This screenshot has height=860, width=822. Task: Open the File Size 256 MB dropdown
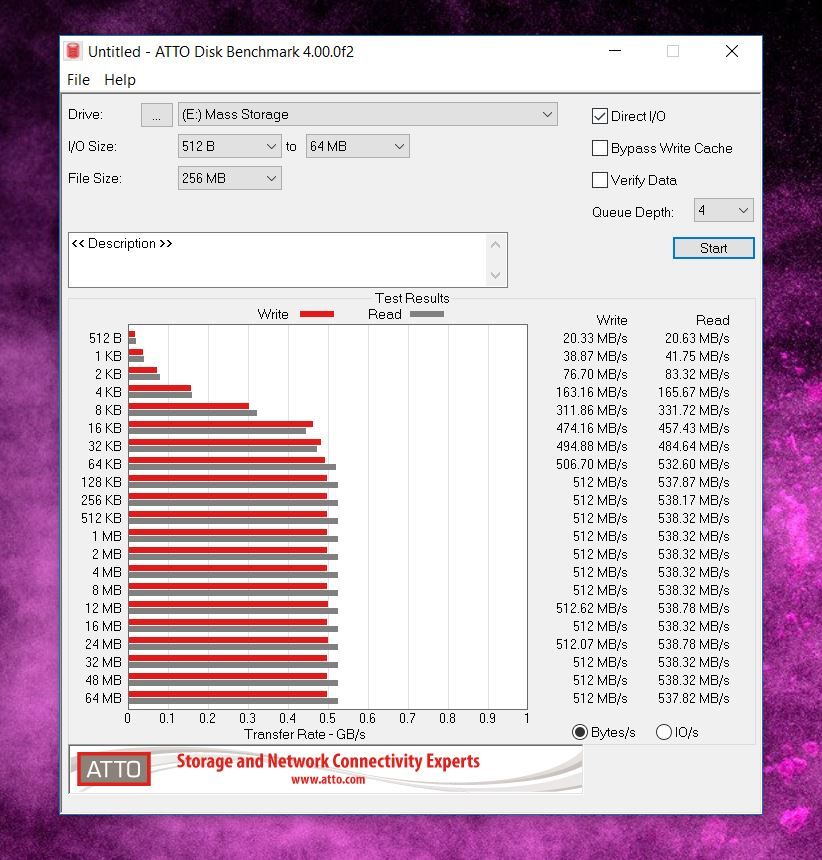tap(229, 178)
